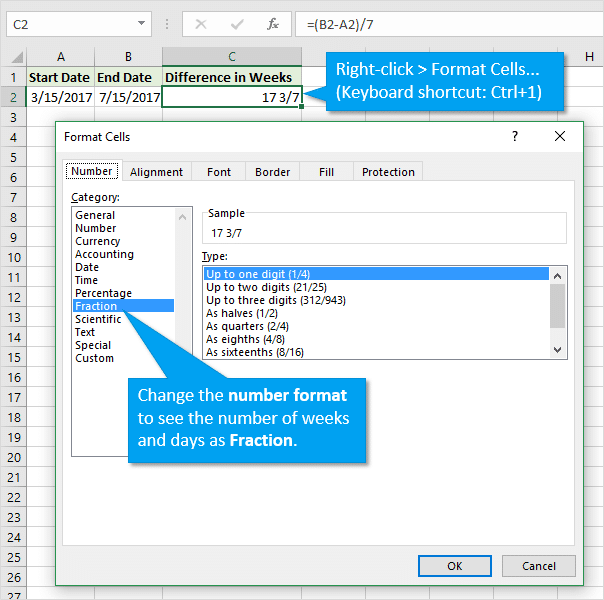
Task: Switch to the Border tab
Action: point(272,172)
